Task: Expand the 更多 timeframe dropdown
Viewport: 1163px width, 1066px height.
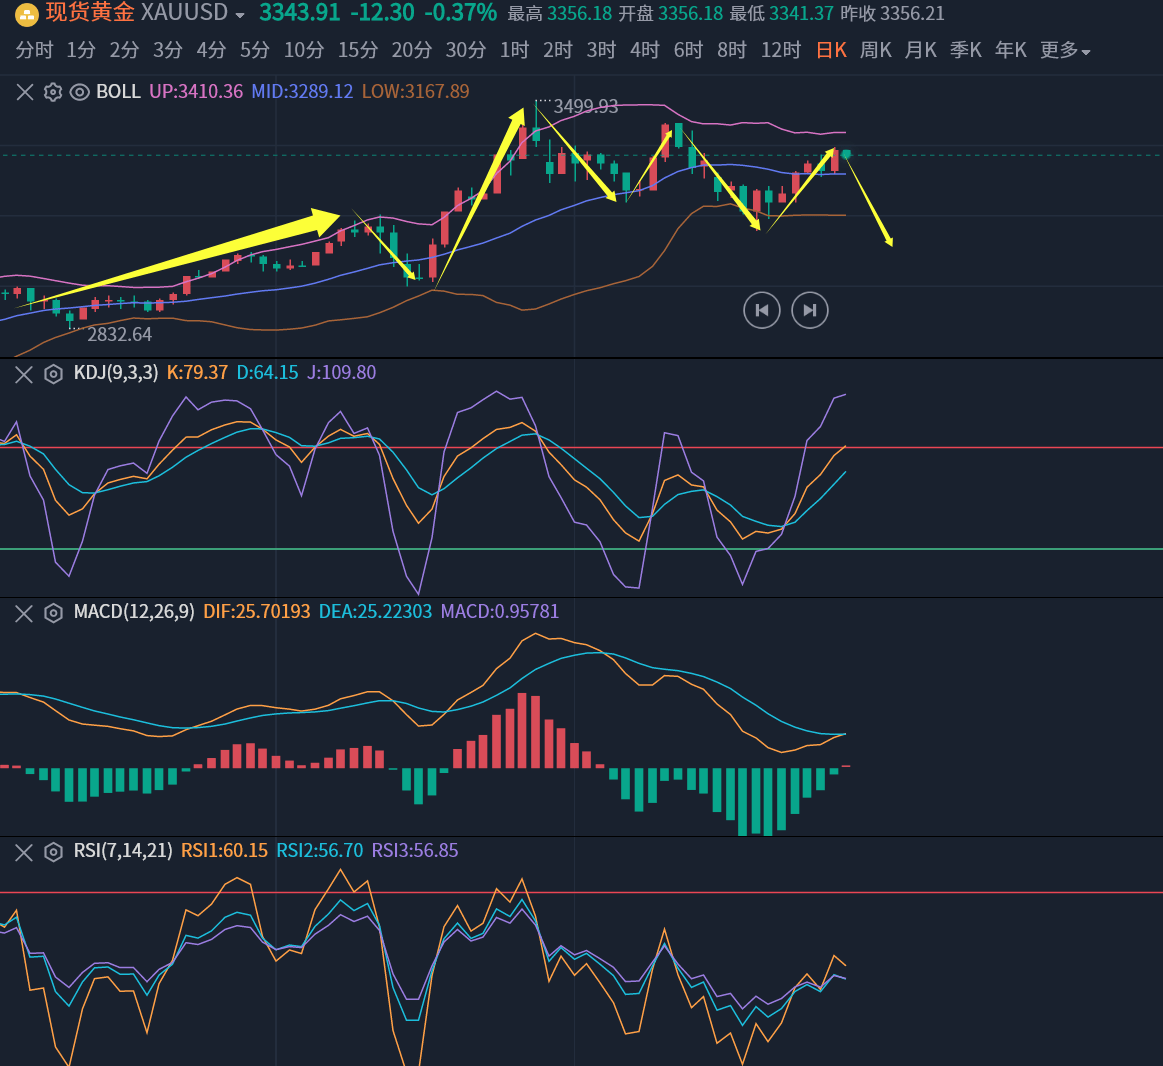Action: point(1065,50)
